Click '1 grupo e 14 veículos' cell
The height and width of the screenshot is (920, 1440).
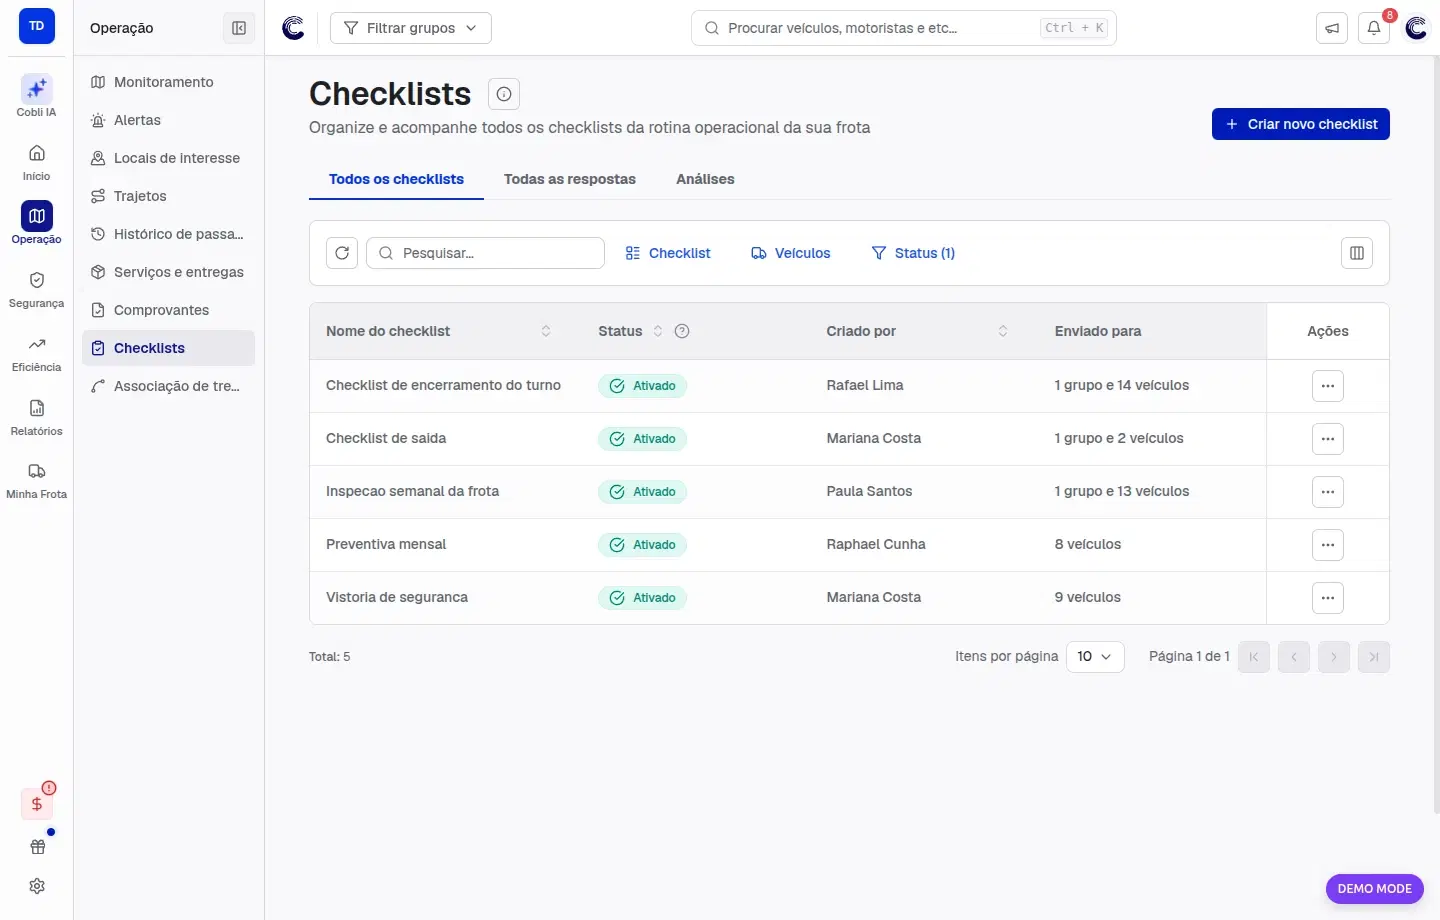[1122, 385]
